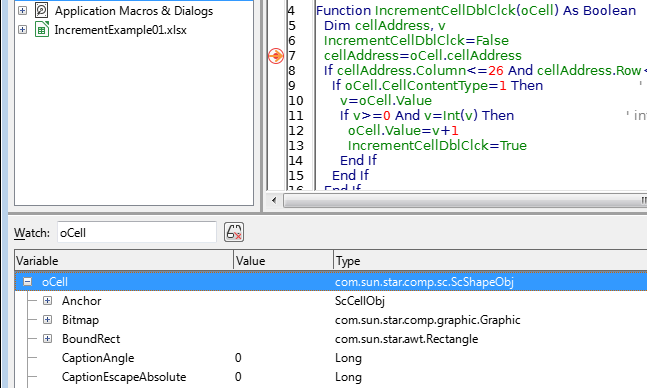Click line 4 Function IncrementCellDblClck declaration

pyautogui.click(x=476, y=10)
